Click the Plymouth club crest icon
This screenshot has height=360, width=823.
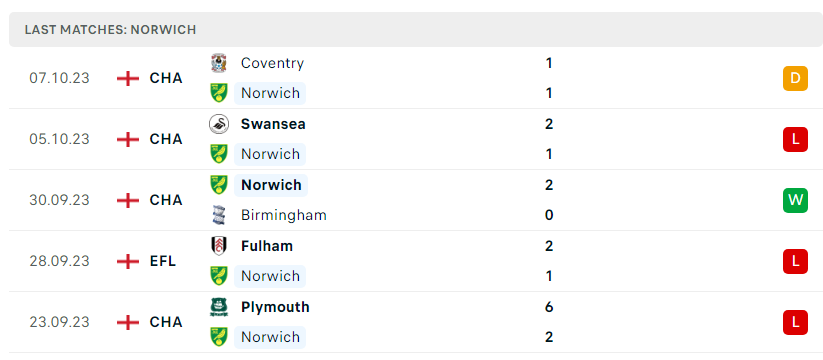[218, 306]
